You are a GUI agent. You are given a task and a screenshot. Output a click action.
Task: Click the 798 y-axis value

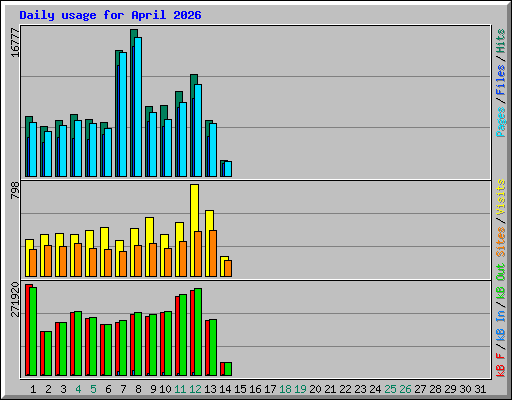tap(15, 190)
